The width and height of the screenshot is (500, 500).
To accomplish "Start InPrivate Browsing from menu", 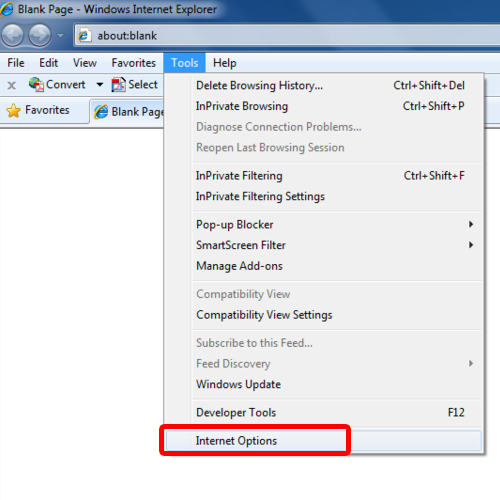I will click(x=323, y=106).
